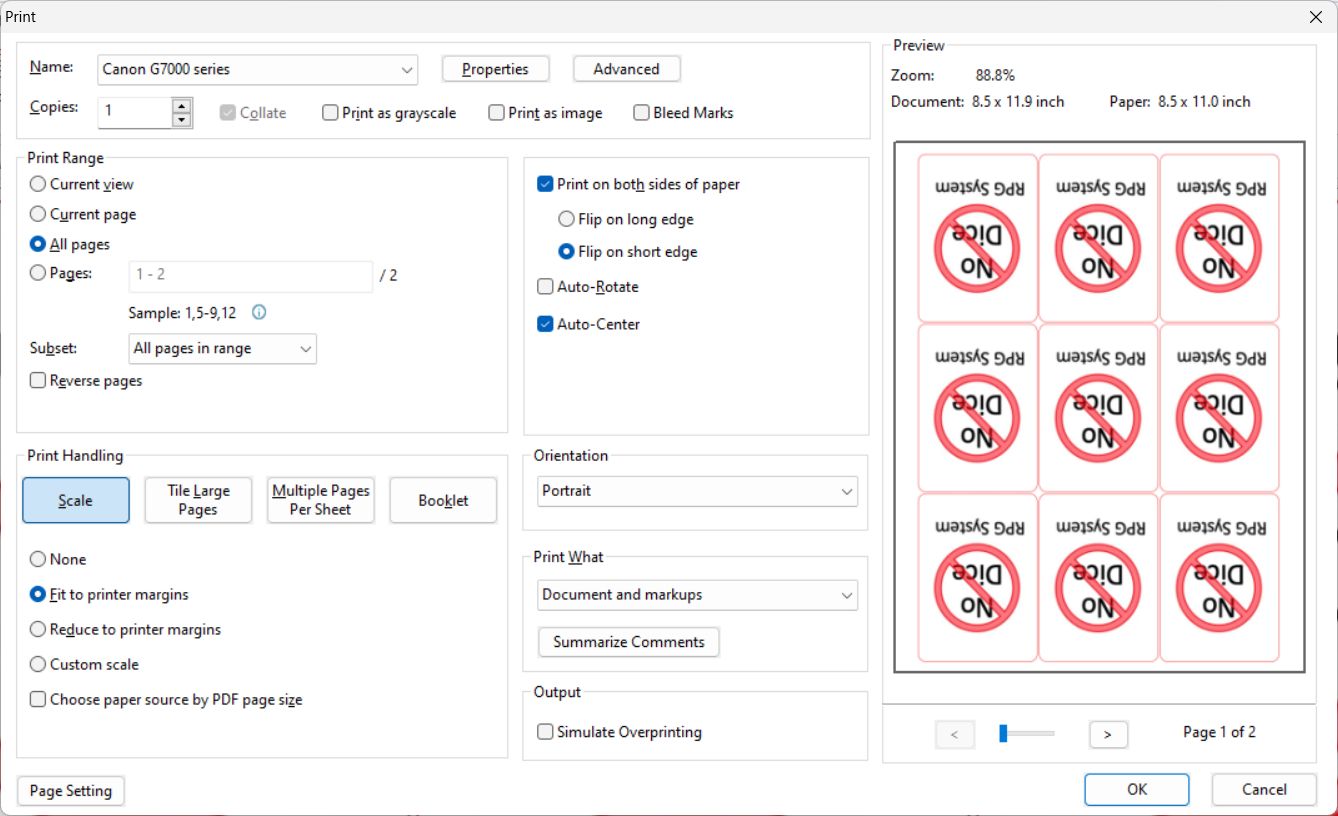Open printer Properties
Screen dimensions: 1338x816
pyautogui.click(x=495, y=69)
